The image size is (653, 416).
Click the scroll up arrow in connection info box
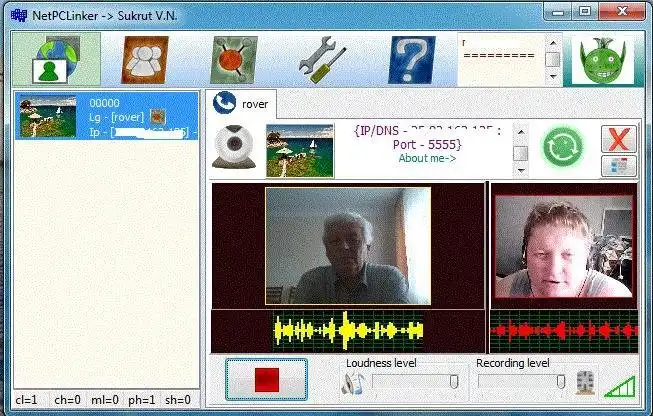(520, 132)
